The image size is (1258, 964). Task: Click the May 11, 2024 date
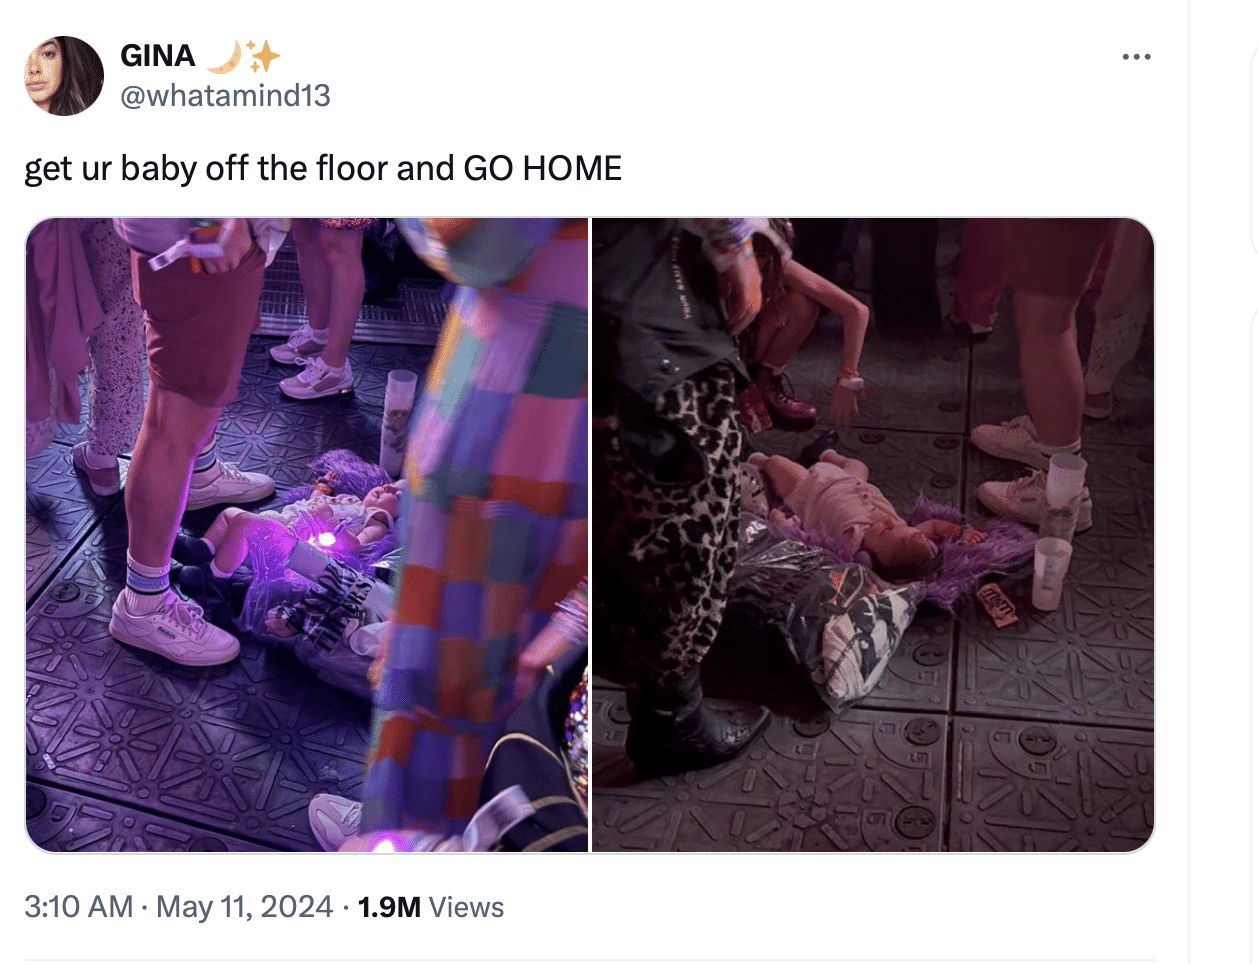point(245,907)
